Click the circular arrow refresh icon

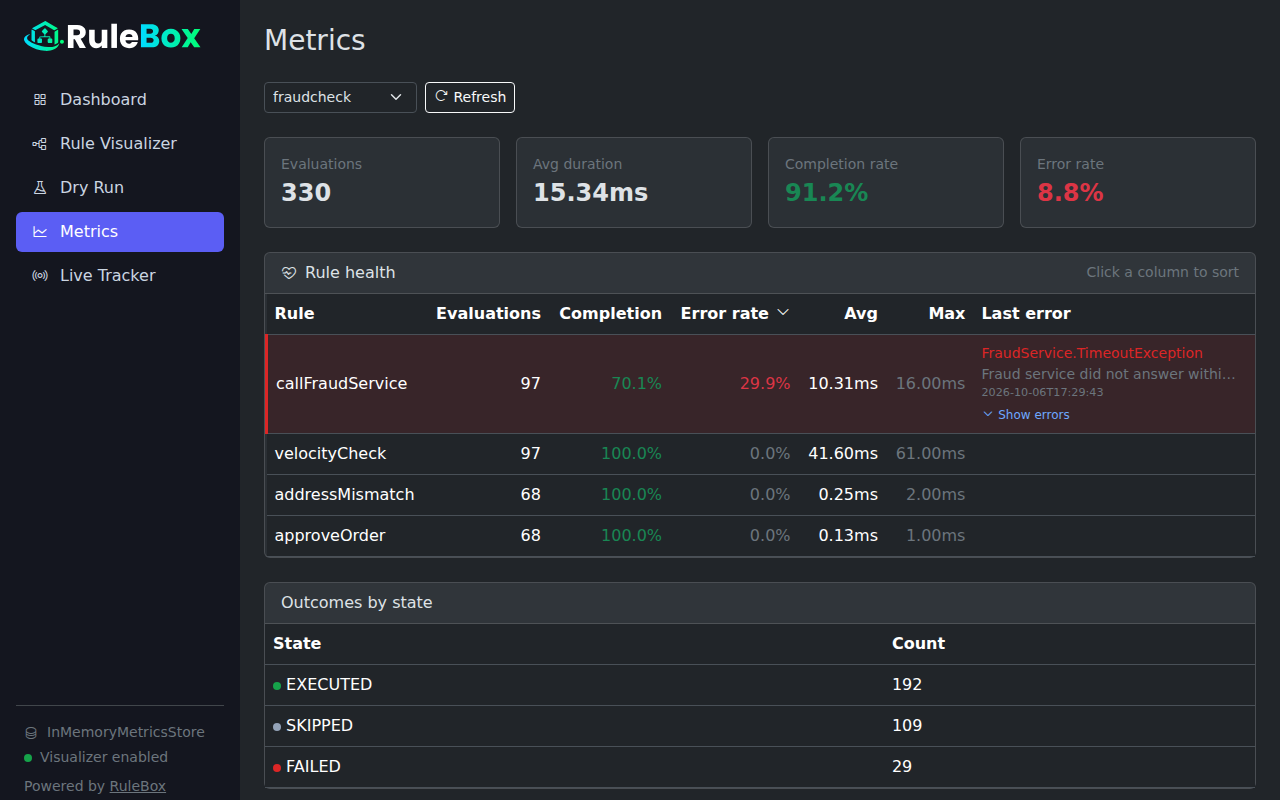coord(441,97)
